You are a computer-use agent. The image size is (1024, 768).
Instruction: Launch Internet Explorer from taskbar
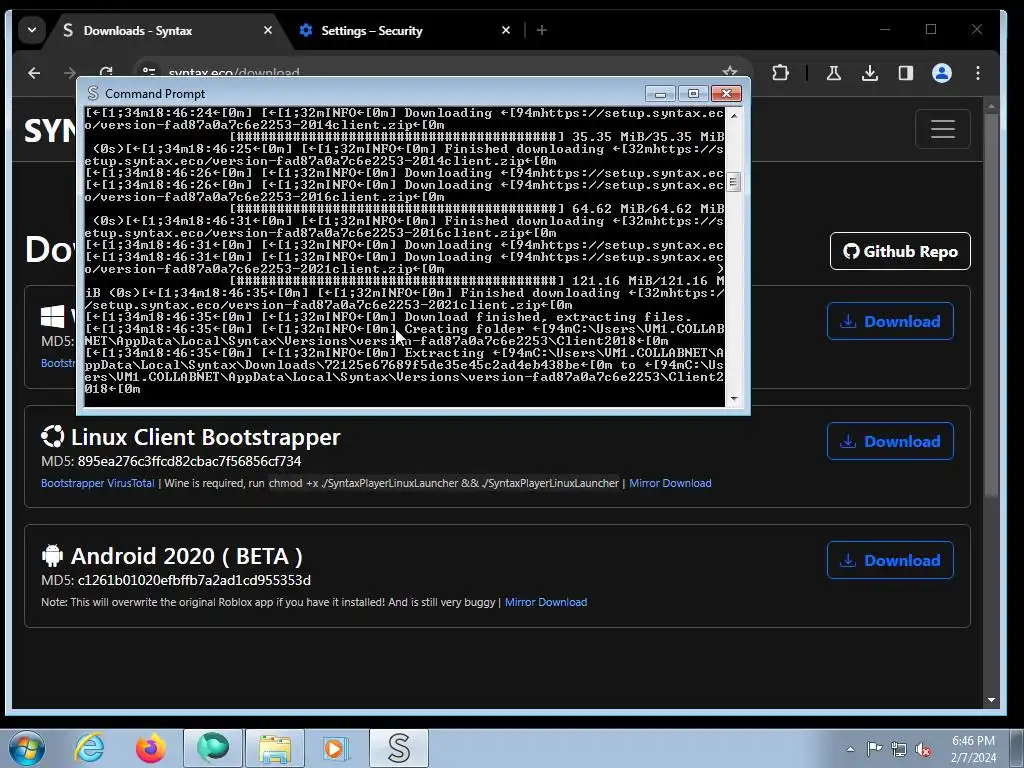pyautogui.click(x=89, y=748)
